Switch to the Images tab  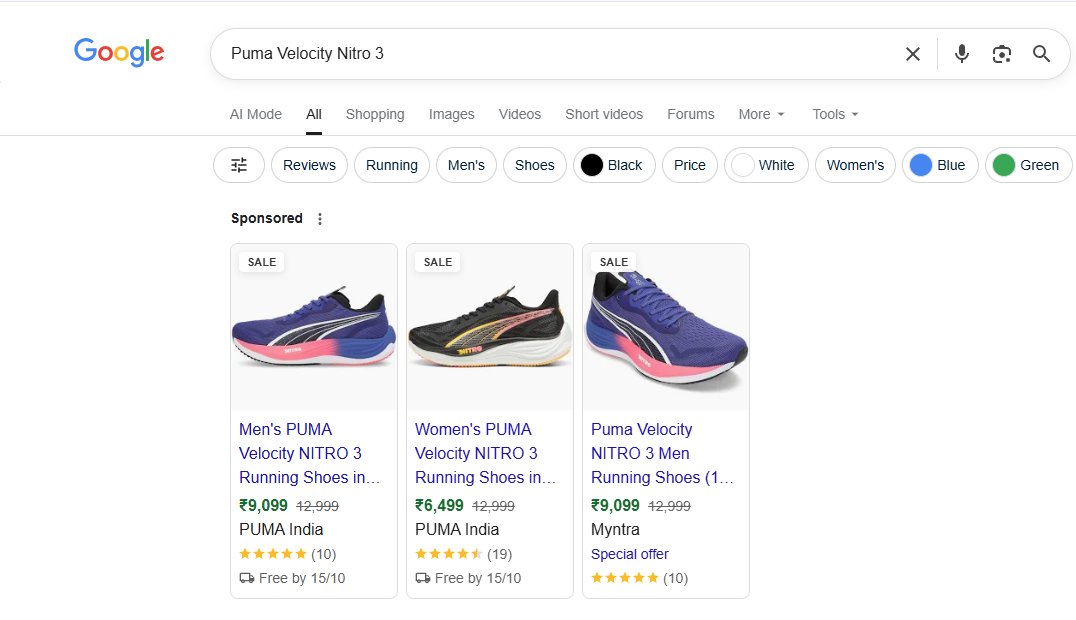tap(452, 114)
